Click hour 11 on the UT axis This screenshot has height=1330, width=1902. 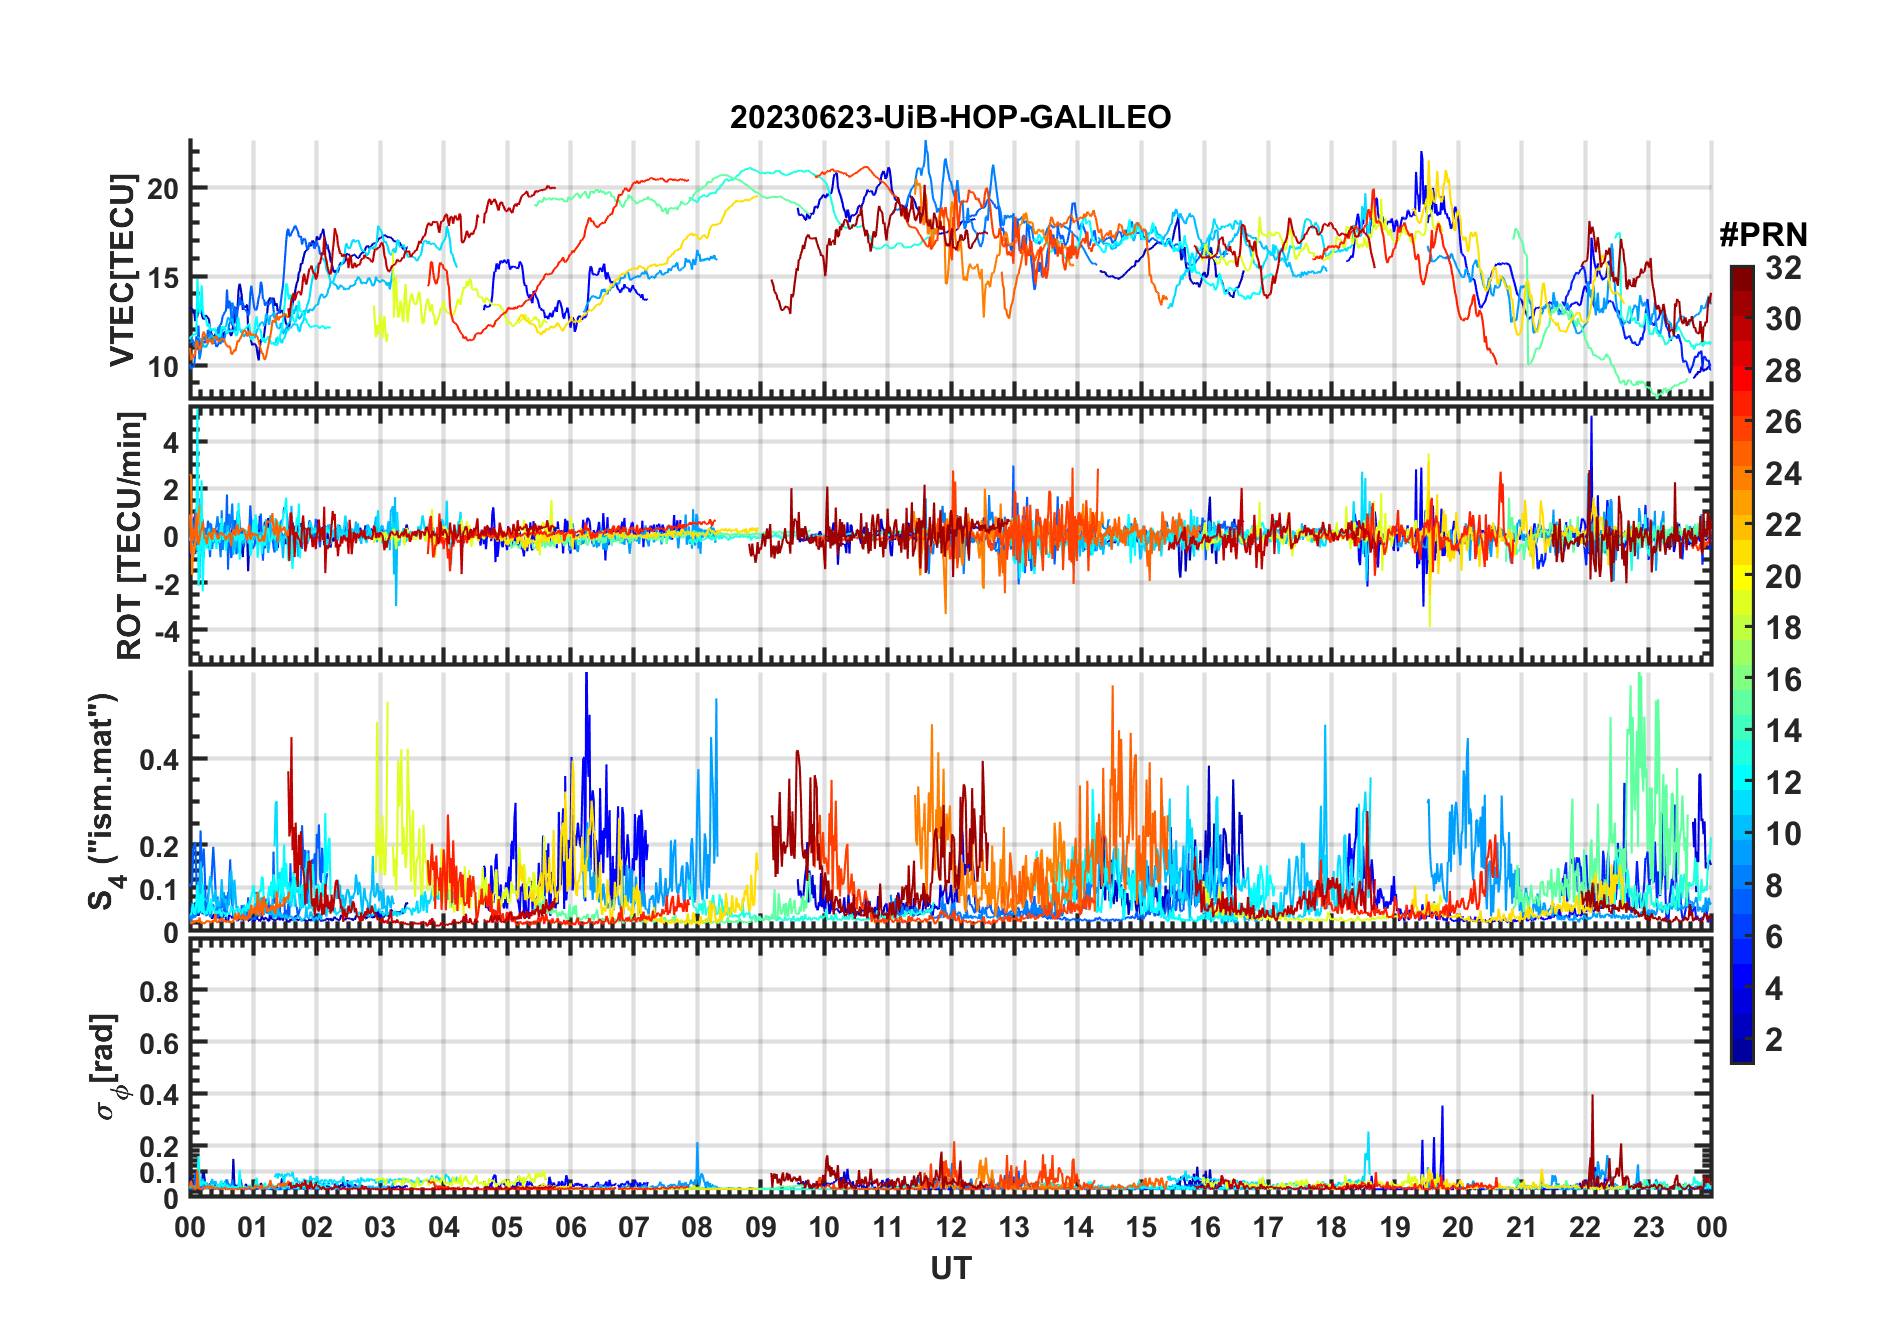(x=888, y=1227)
